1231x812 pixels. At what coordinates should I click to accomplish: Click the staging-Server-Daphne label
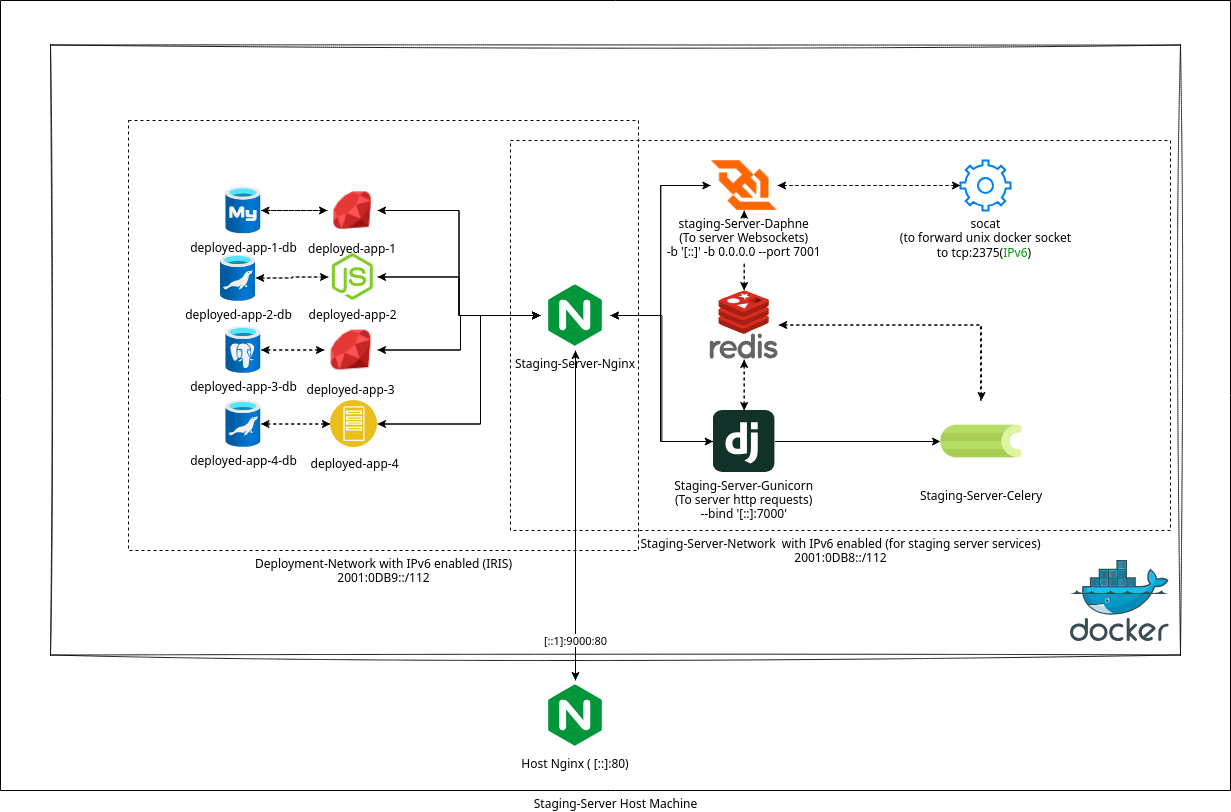743,224
